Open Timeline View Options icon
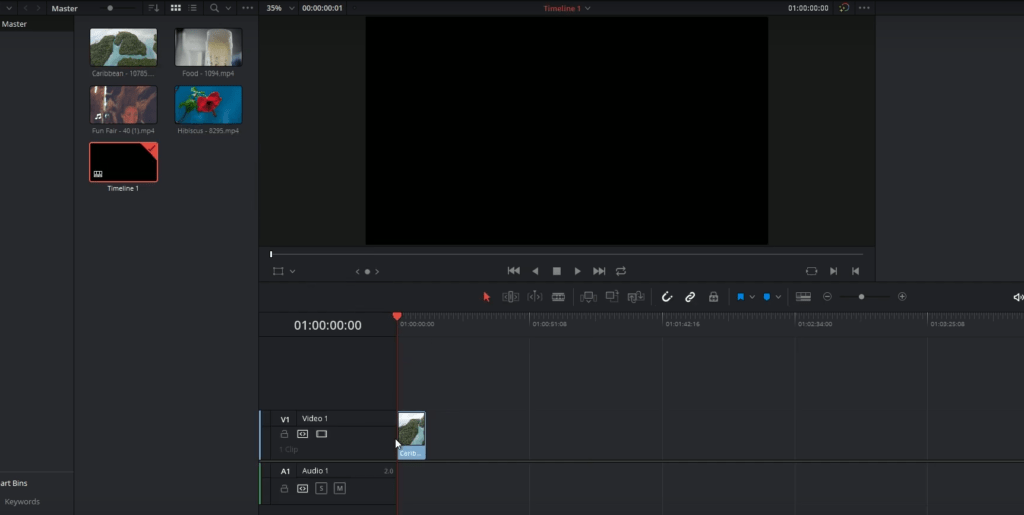This screenshot has width=1024, height=515. [803, 297]
